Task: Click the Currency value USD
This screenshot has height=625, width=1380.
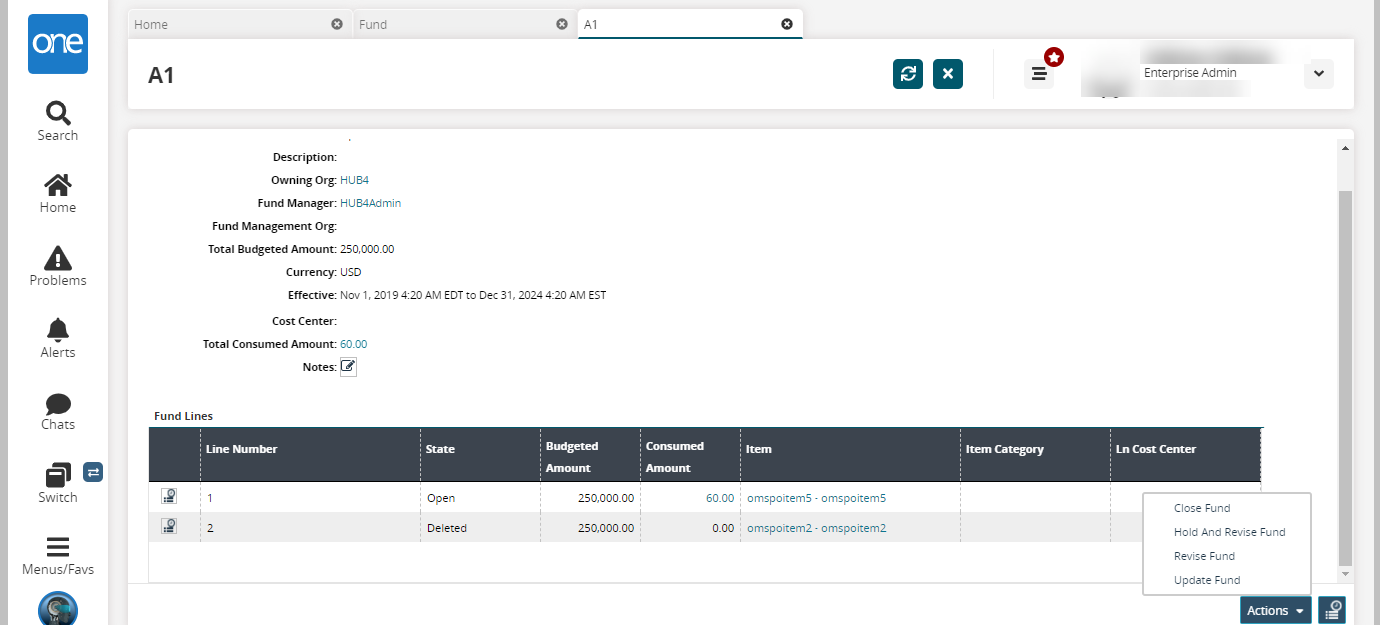Action: click(x=351, y=272)
